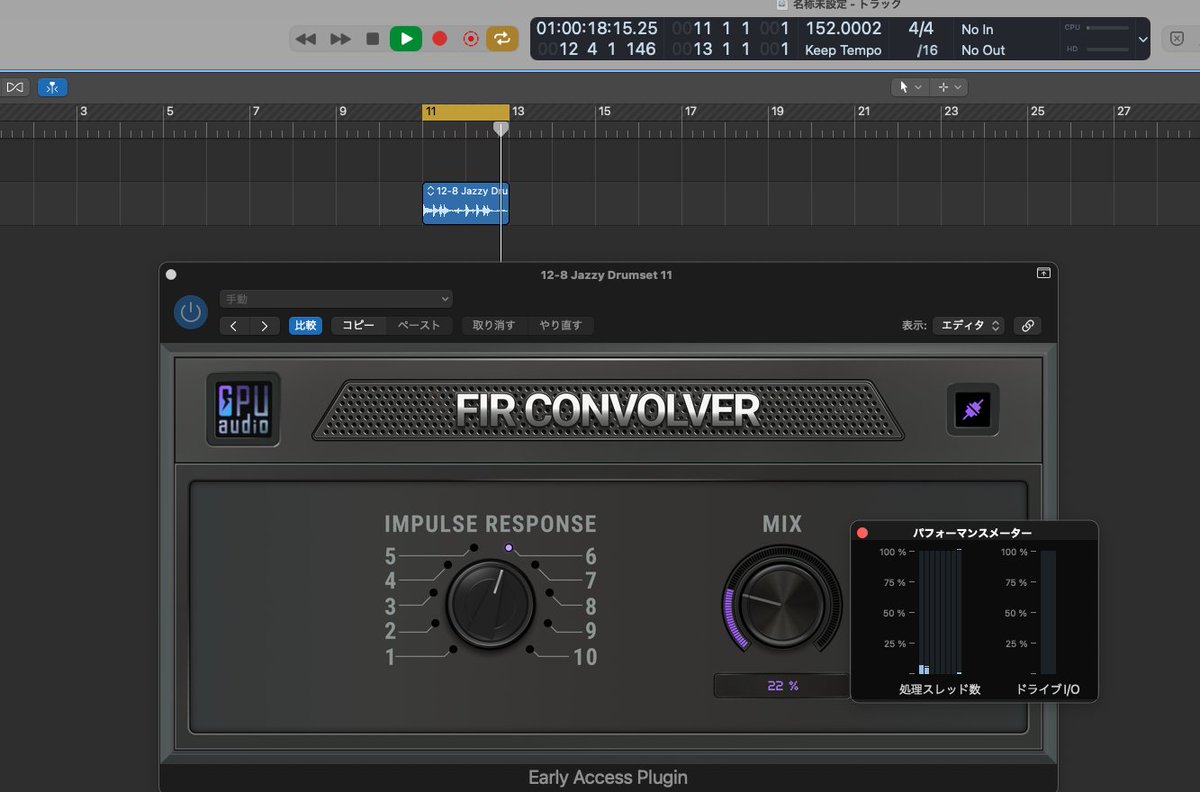Stop playback with the Stop button
Viewport: 1200px width, 792px height.
[x=373, y=39]
